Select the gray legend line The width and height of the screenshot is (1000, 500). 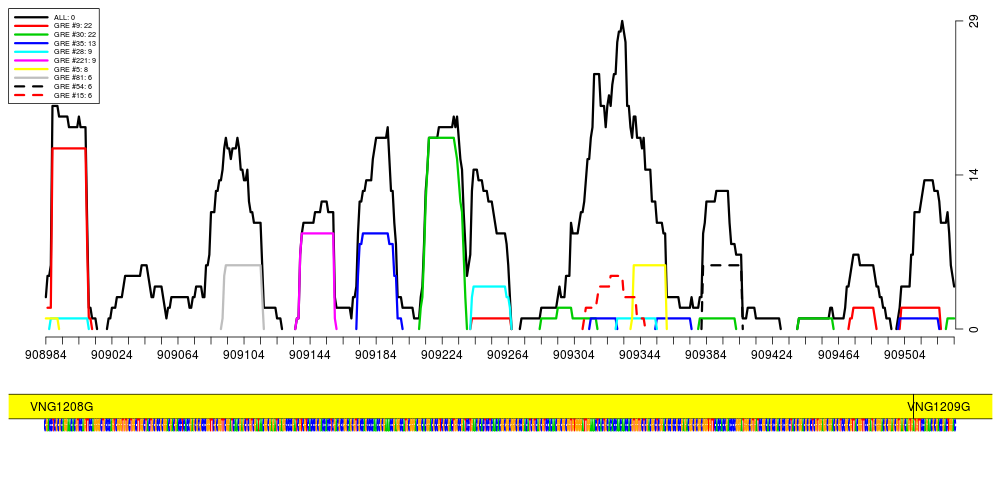[31, 77]
